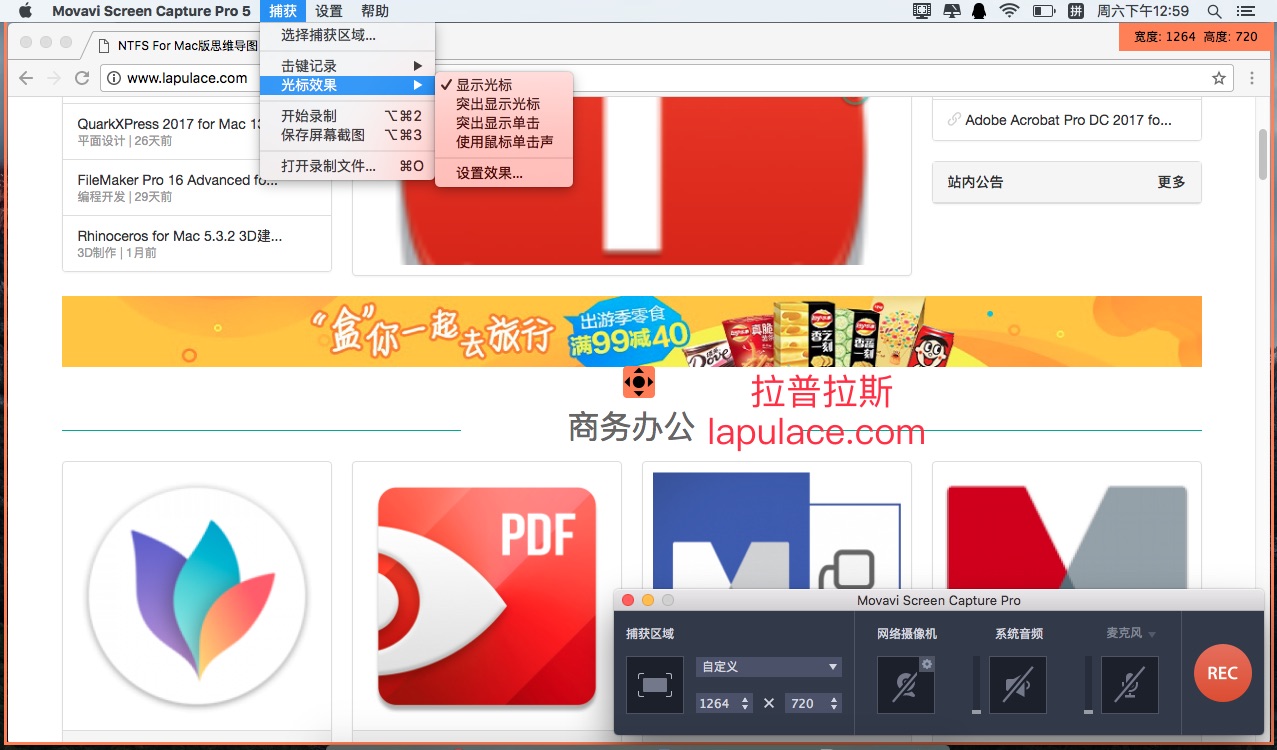Open Spotlight search magnifier icon
1277x750 pixels.
(x=1214, y=11)
